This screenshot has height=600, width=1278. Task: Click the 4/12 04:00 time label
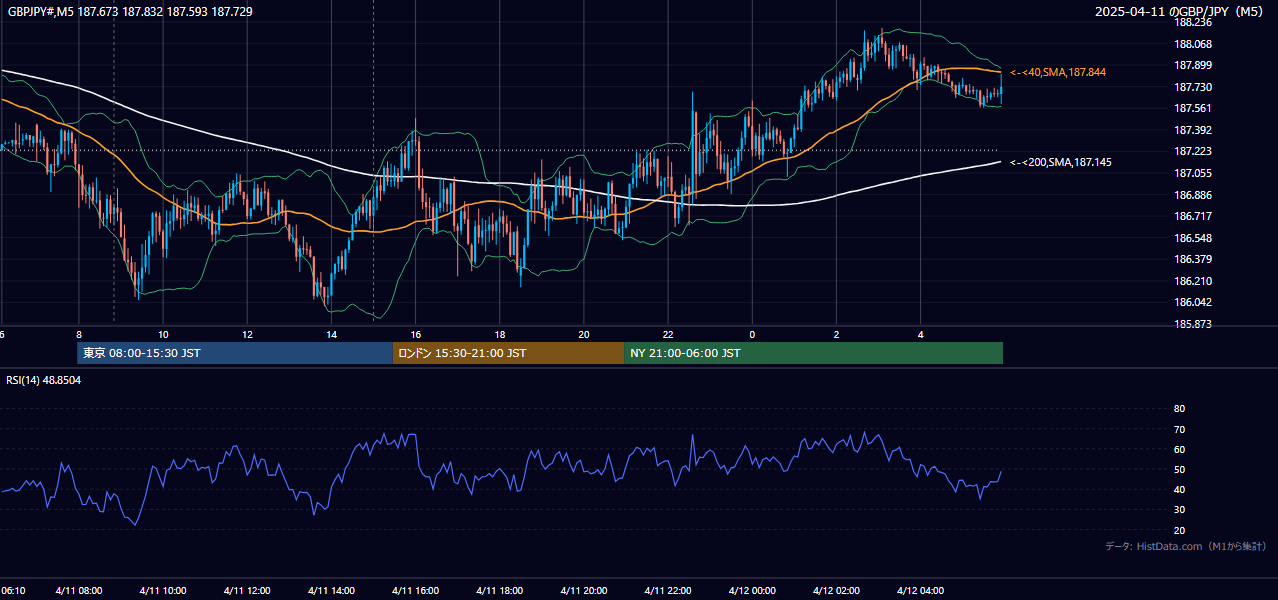click(x=920, y=591)
